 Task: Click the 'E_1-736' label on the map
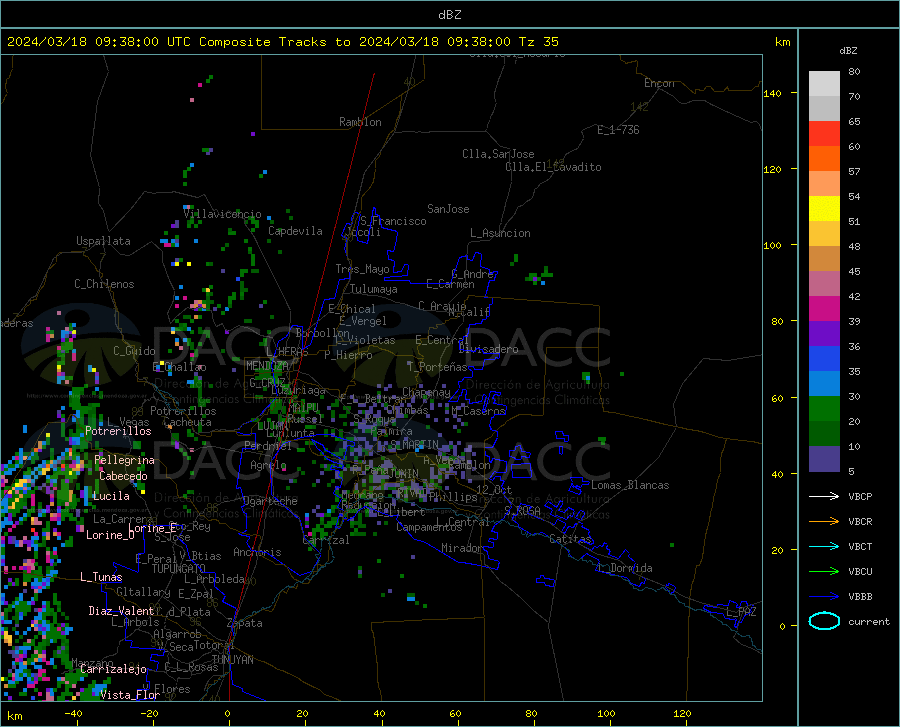(x=618, y=130)
